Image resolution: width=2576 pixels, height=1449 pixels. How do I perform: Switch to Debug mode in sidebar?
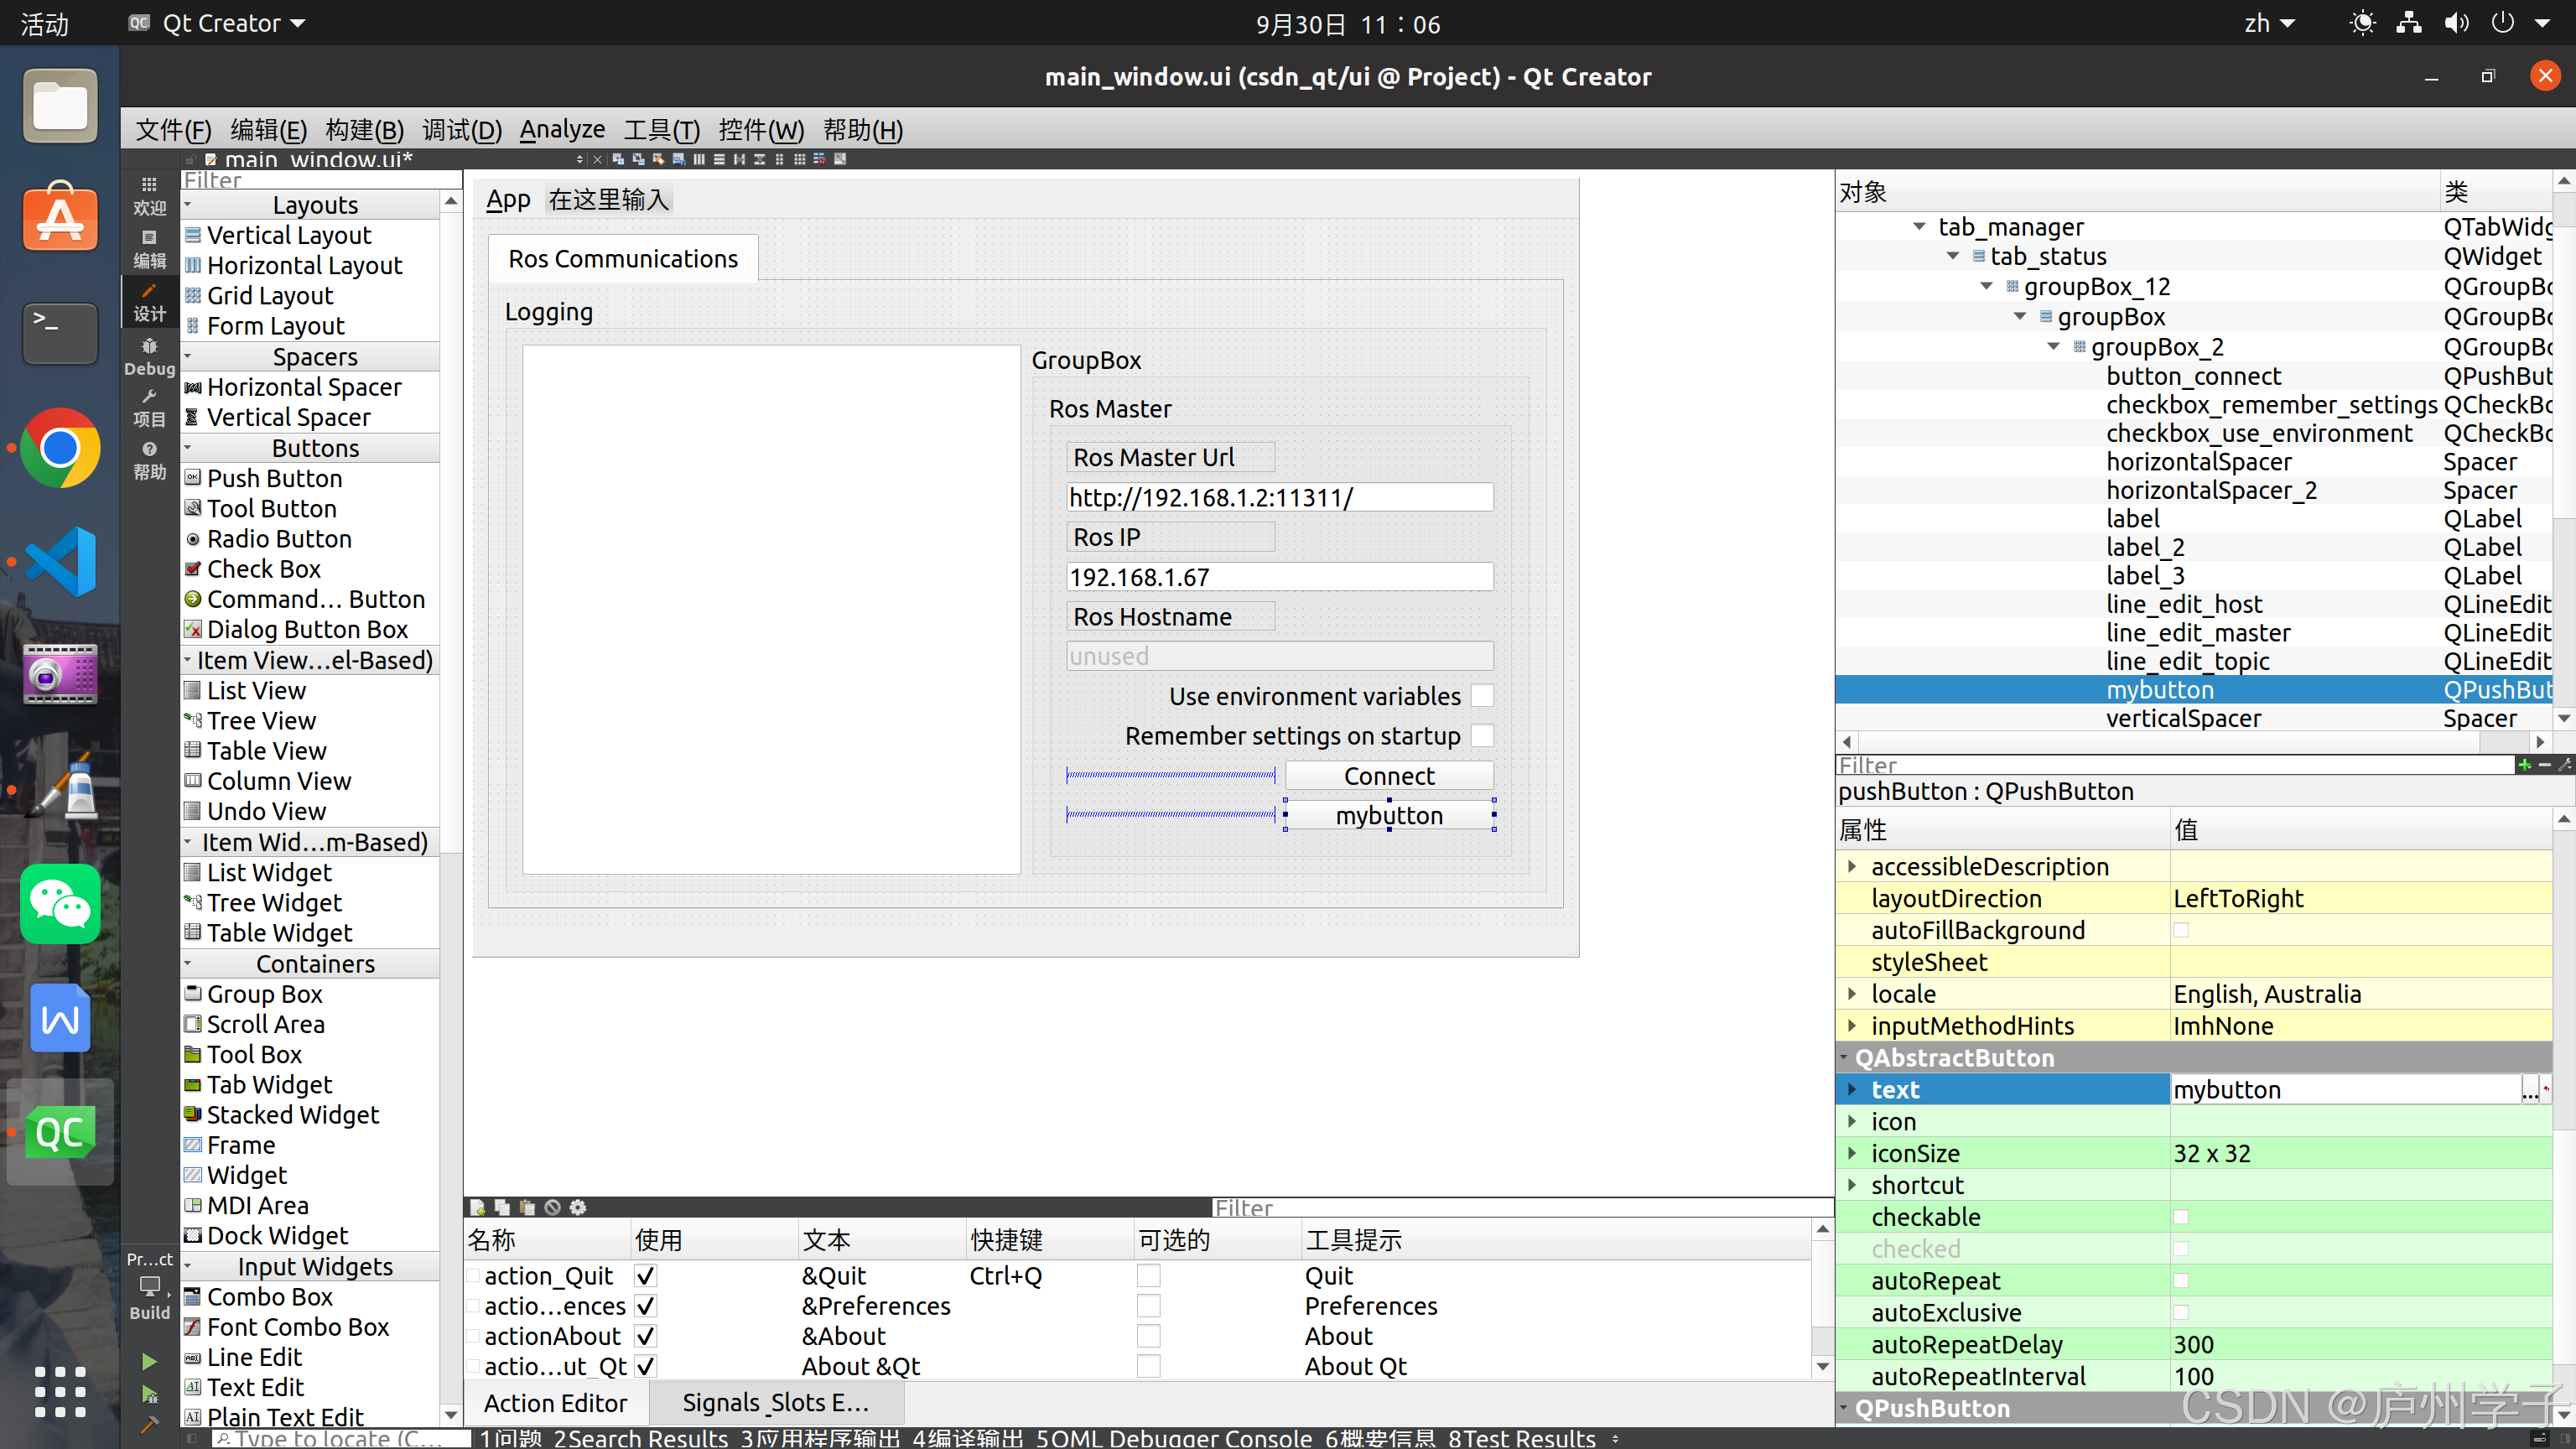pos(149,356)
